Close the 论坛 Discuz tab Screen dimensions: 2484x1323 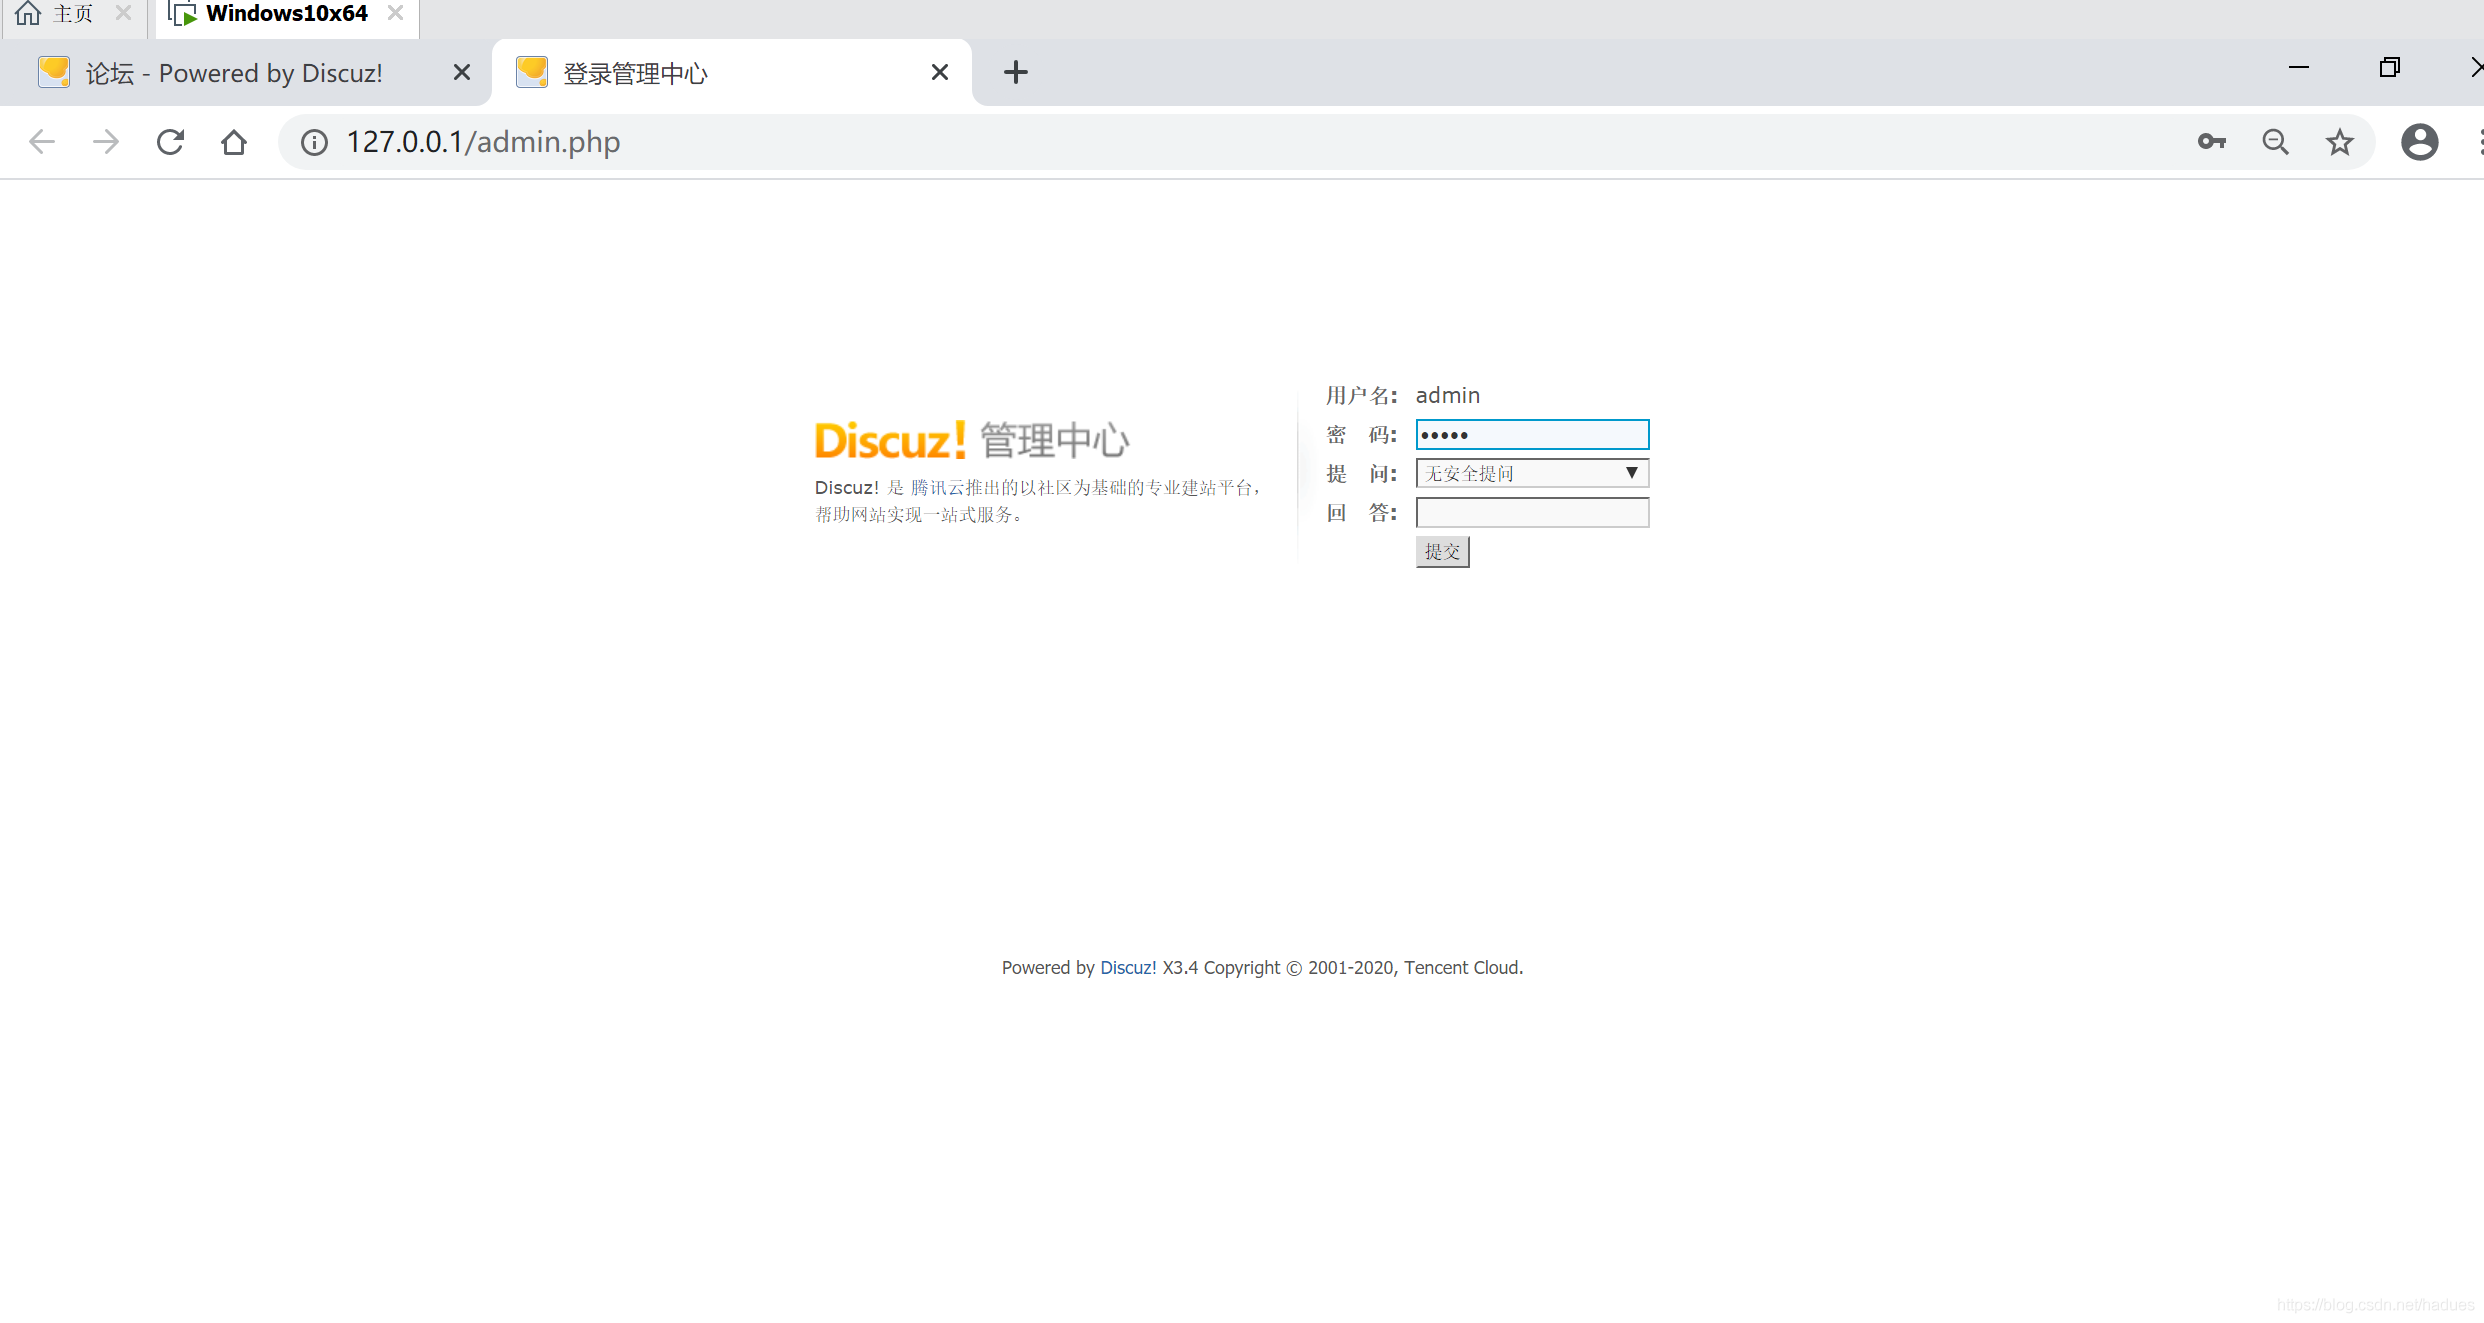tap(461, 72)
